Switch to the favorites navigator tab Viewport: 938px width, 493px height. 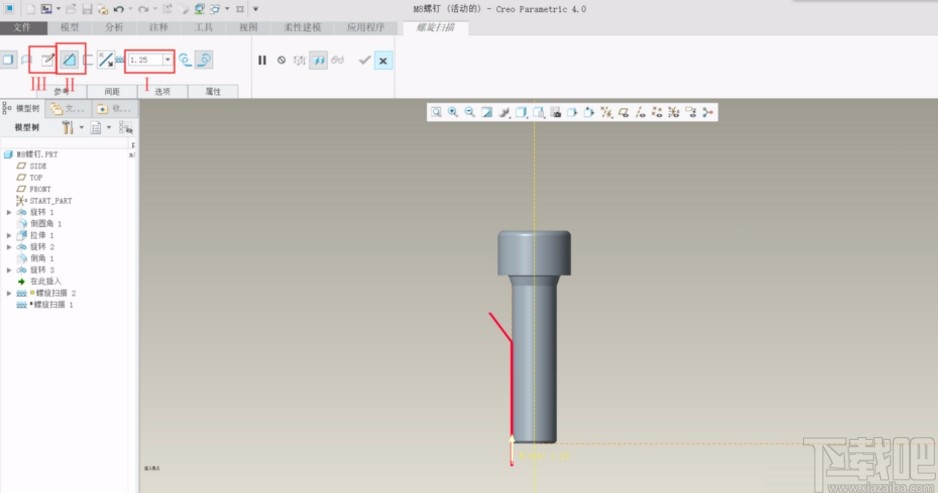click(x=114, y=108)
